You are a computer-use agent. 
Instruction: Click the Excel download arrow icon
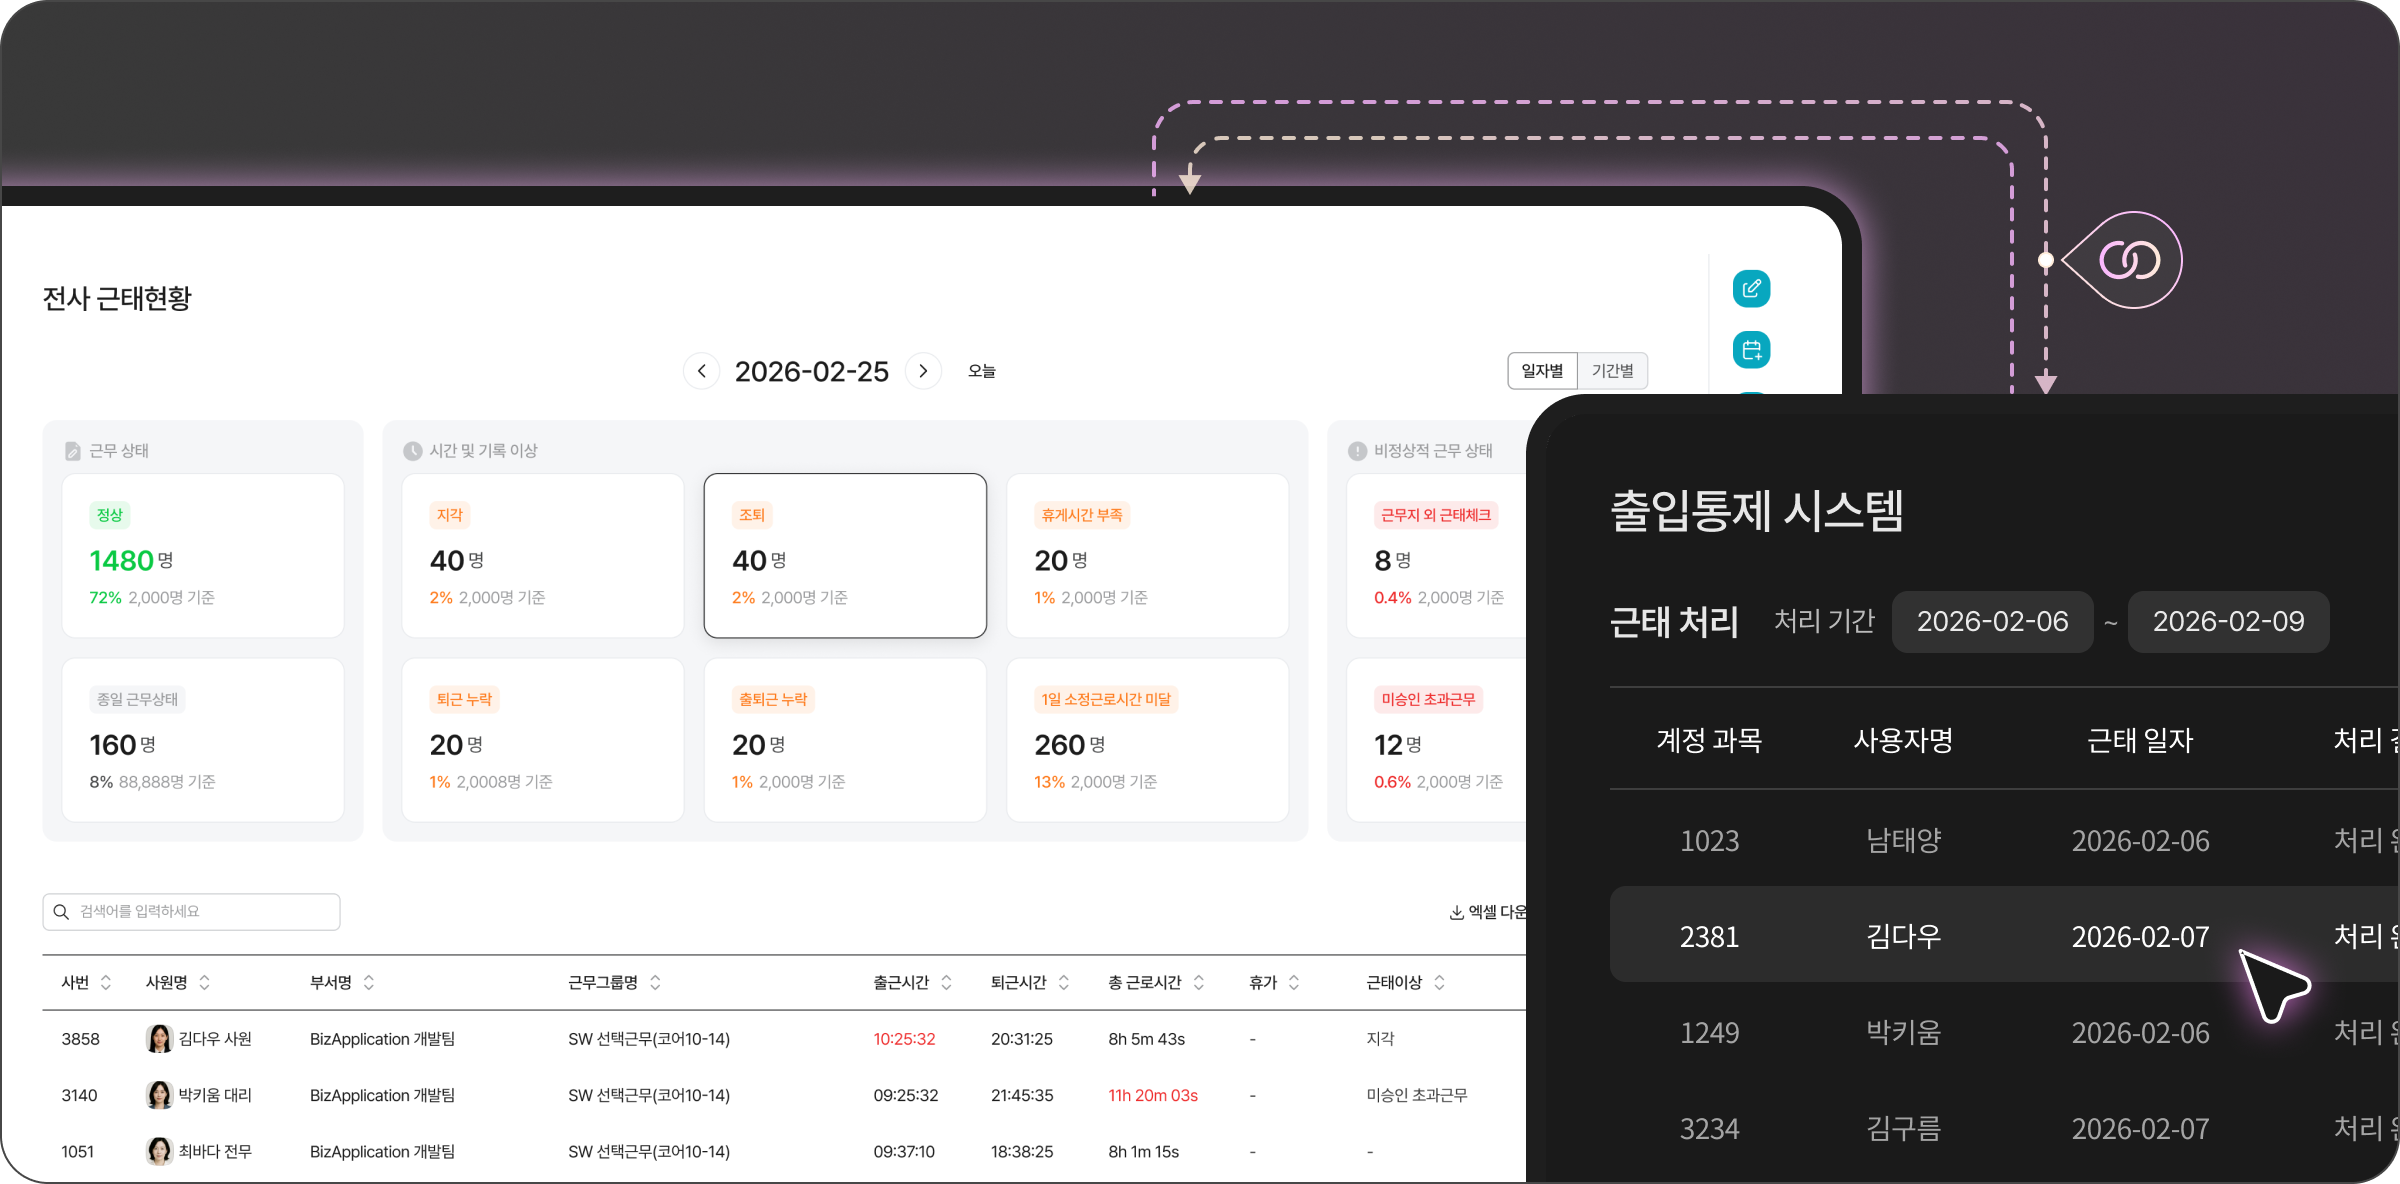point(1456,912)
